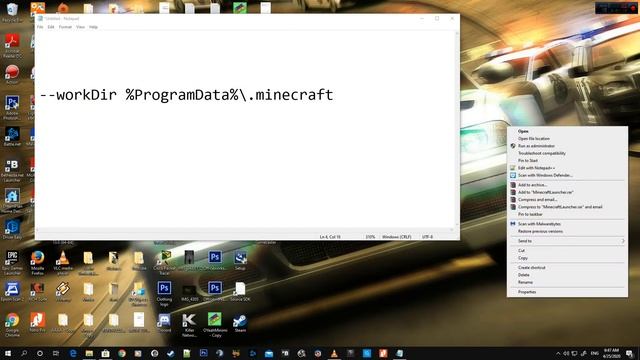Select the Steam desktop shortcut

click(x=240, y=322)
